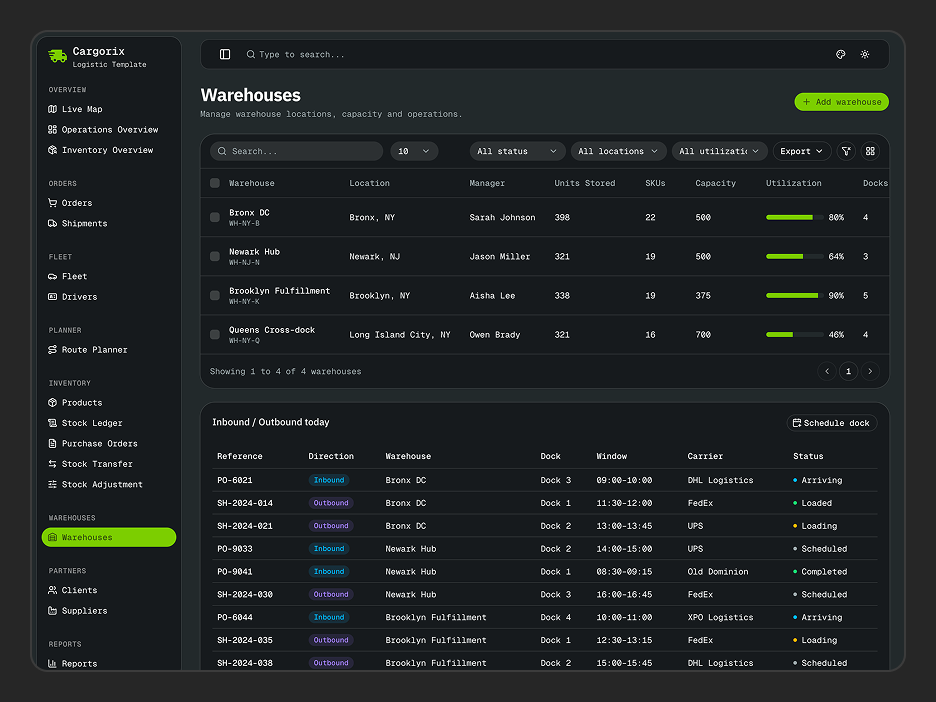Go to previous page chevron
936x702 pixels.
coord(827,371)
